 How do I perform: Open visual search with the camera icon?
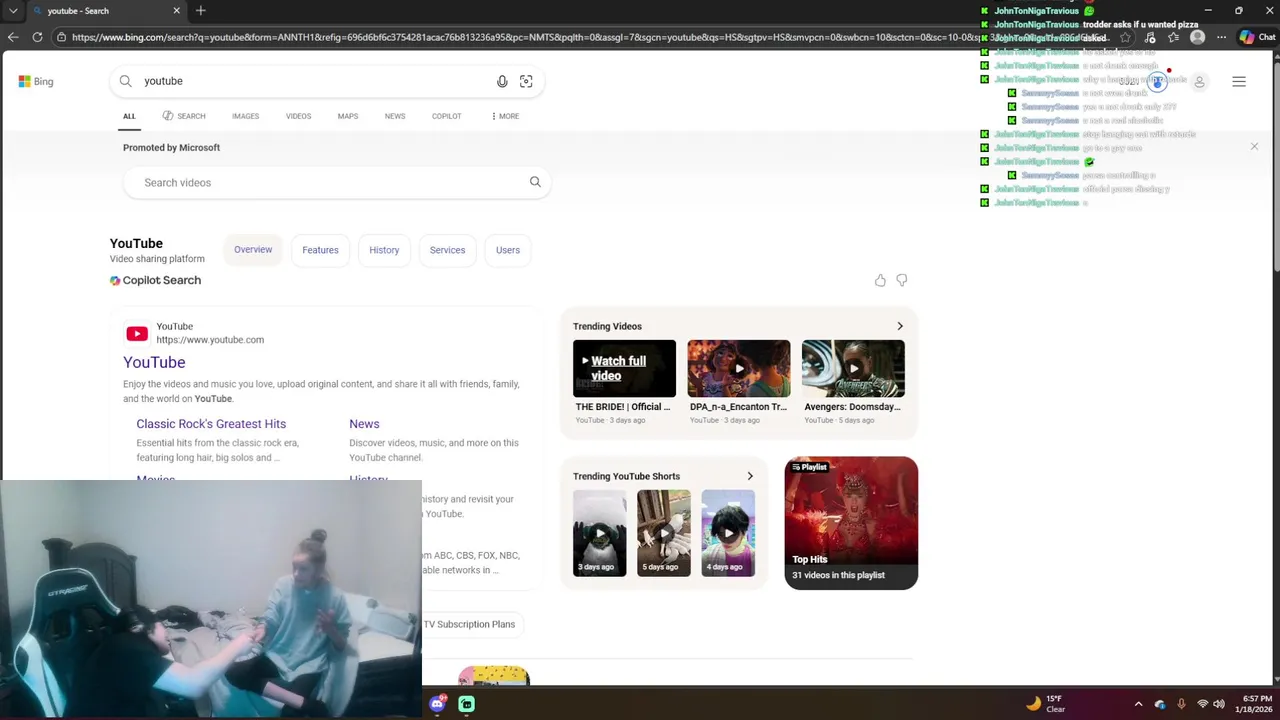[526, 81]
